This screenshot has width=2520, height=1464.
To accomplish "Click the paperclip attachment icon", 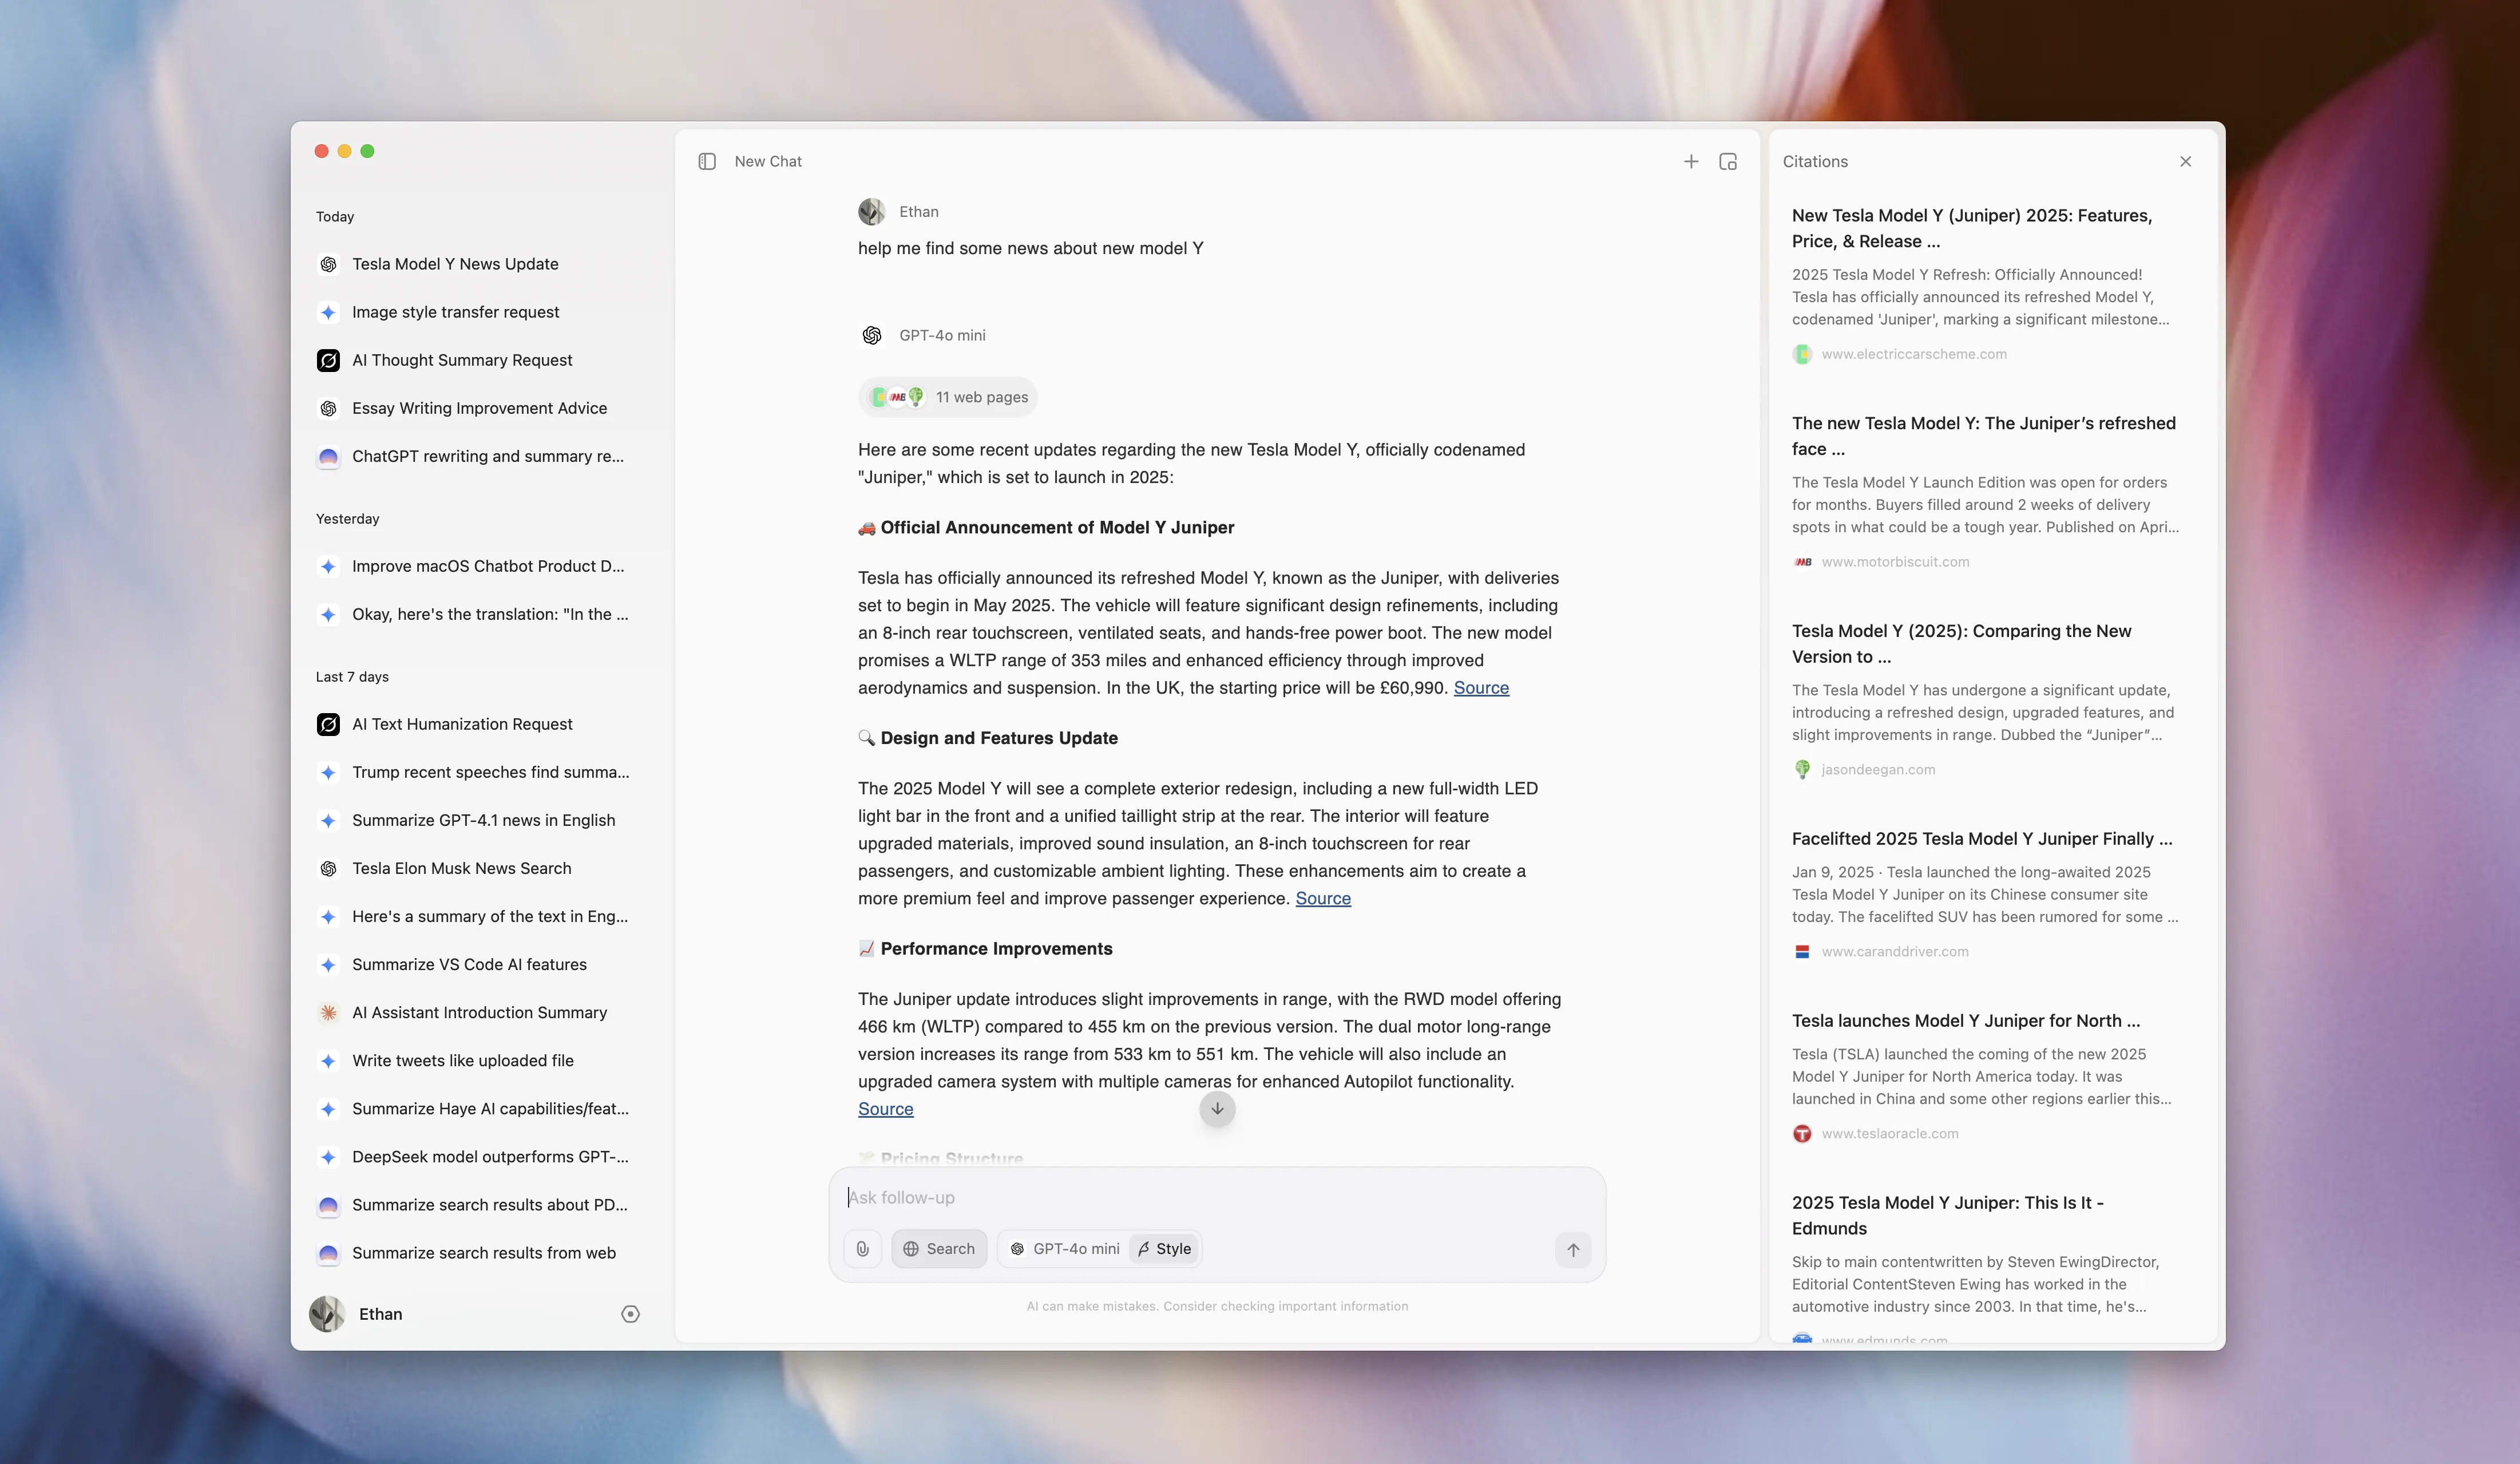I will point(862,1248).
